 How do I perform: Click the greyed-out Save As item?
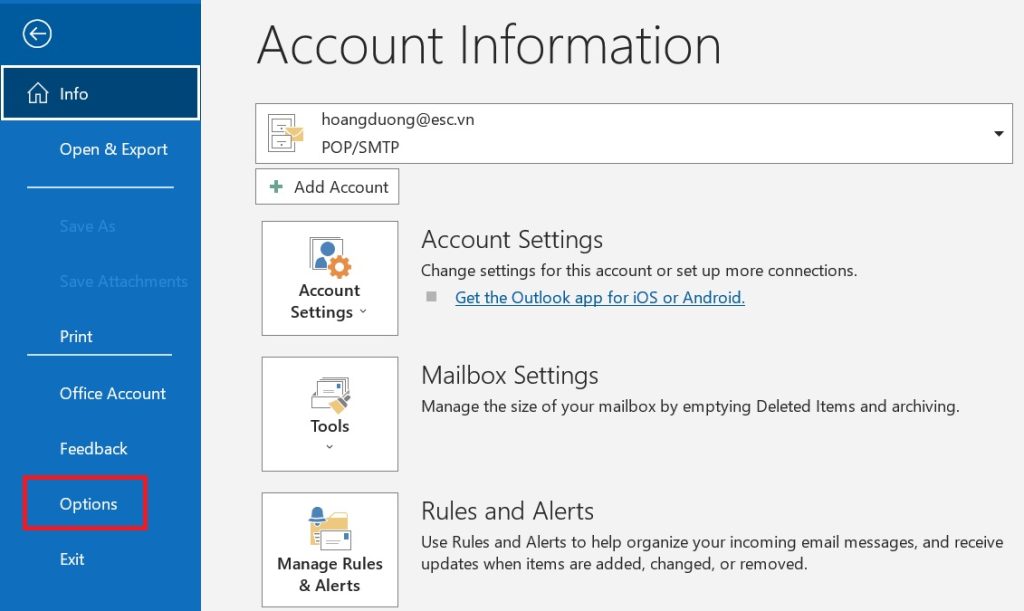click(x=88, y=227)
